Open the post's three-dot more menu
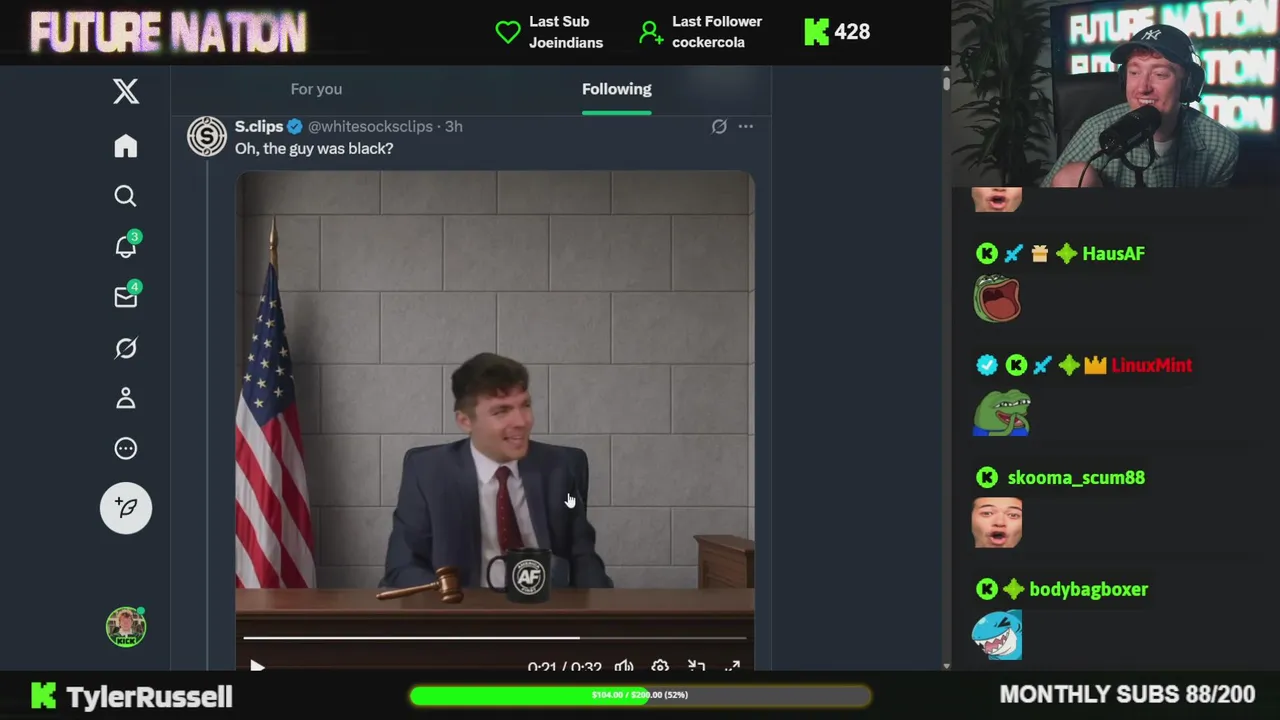 [746, 126]
